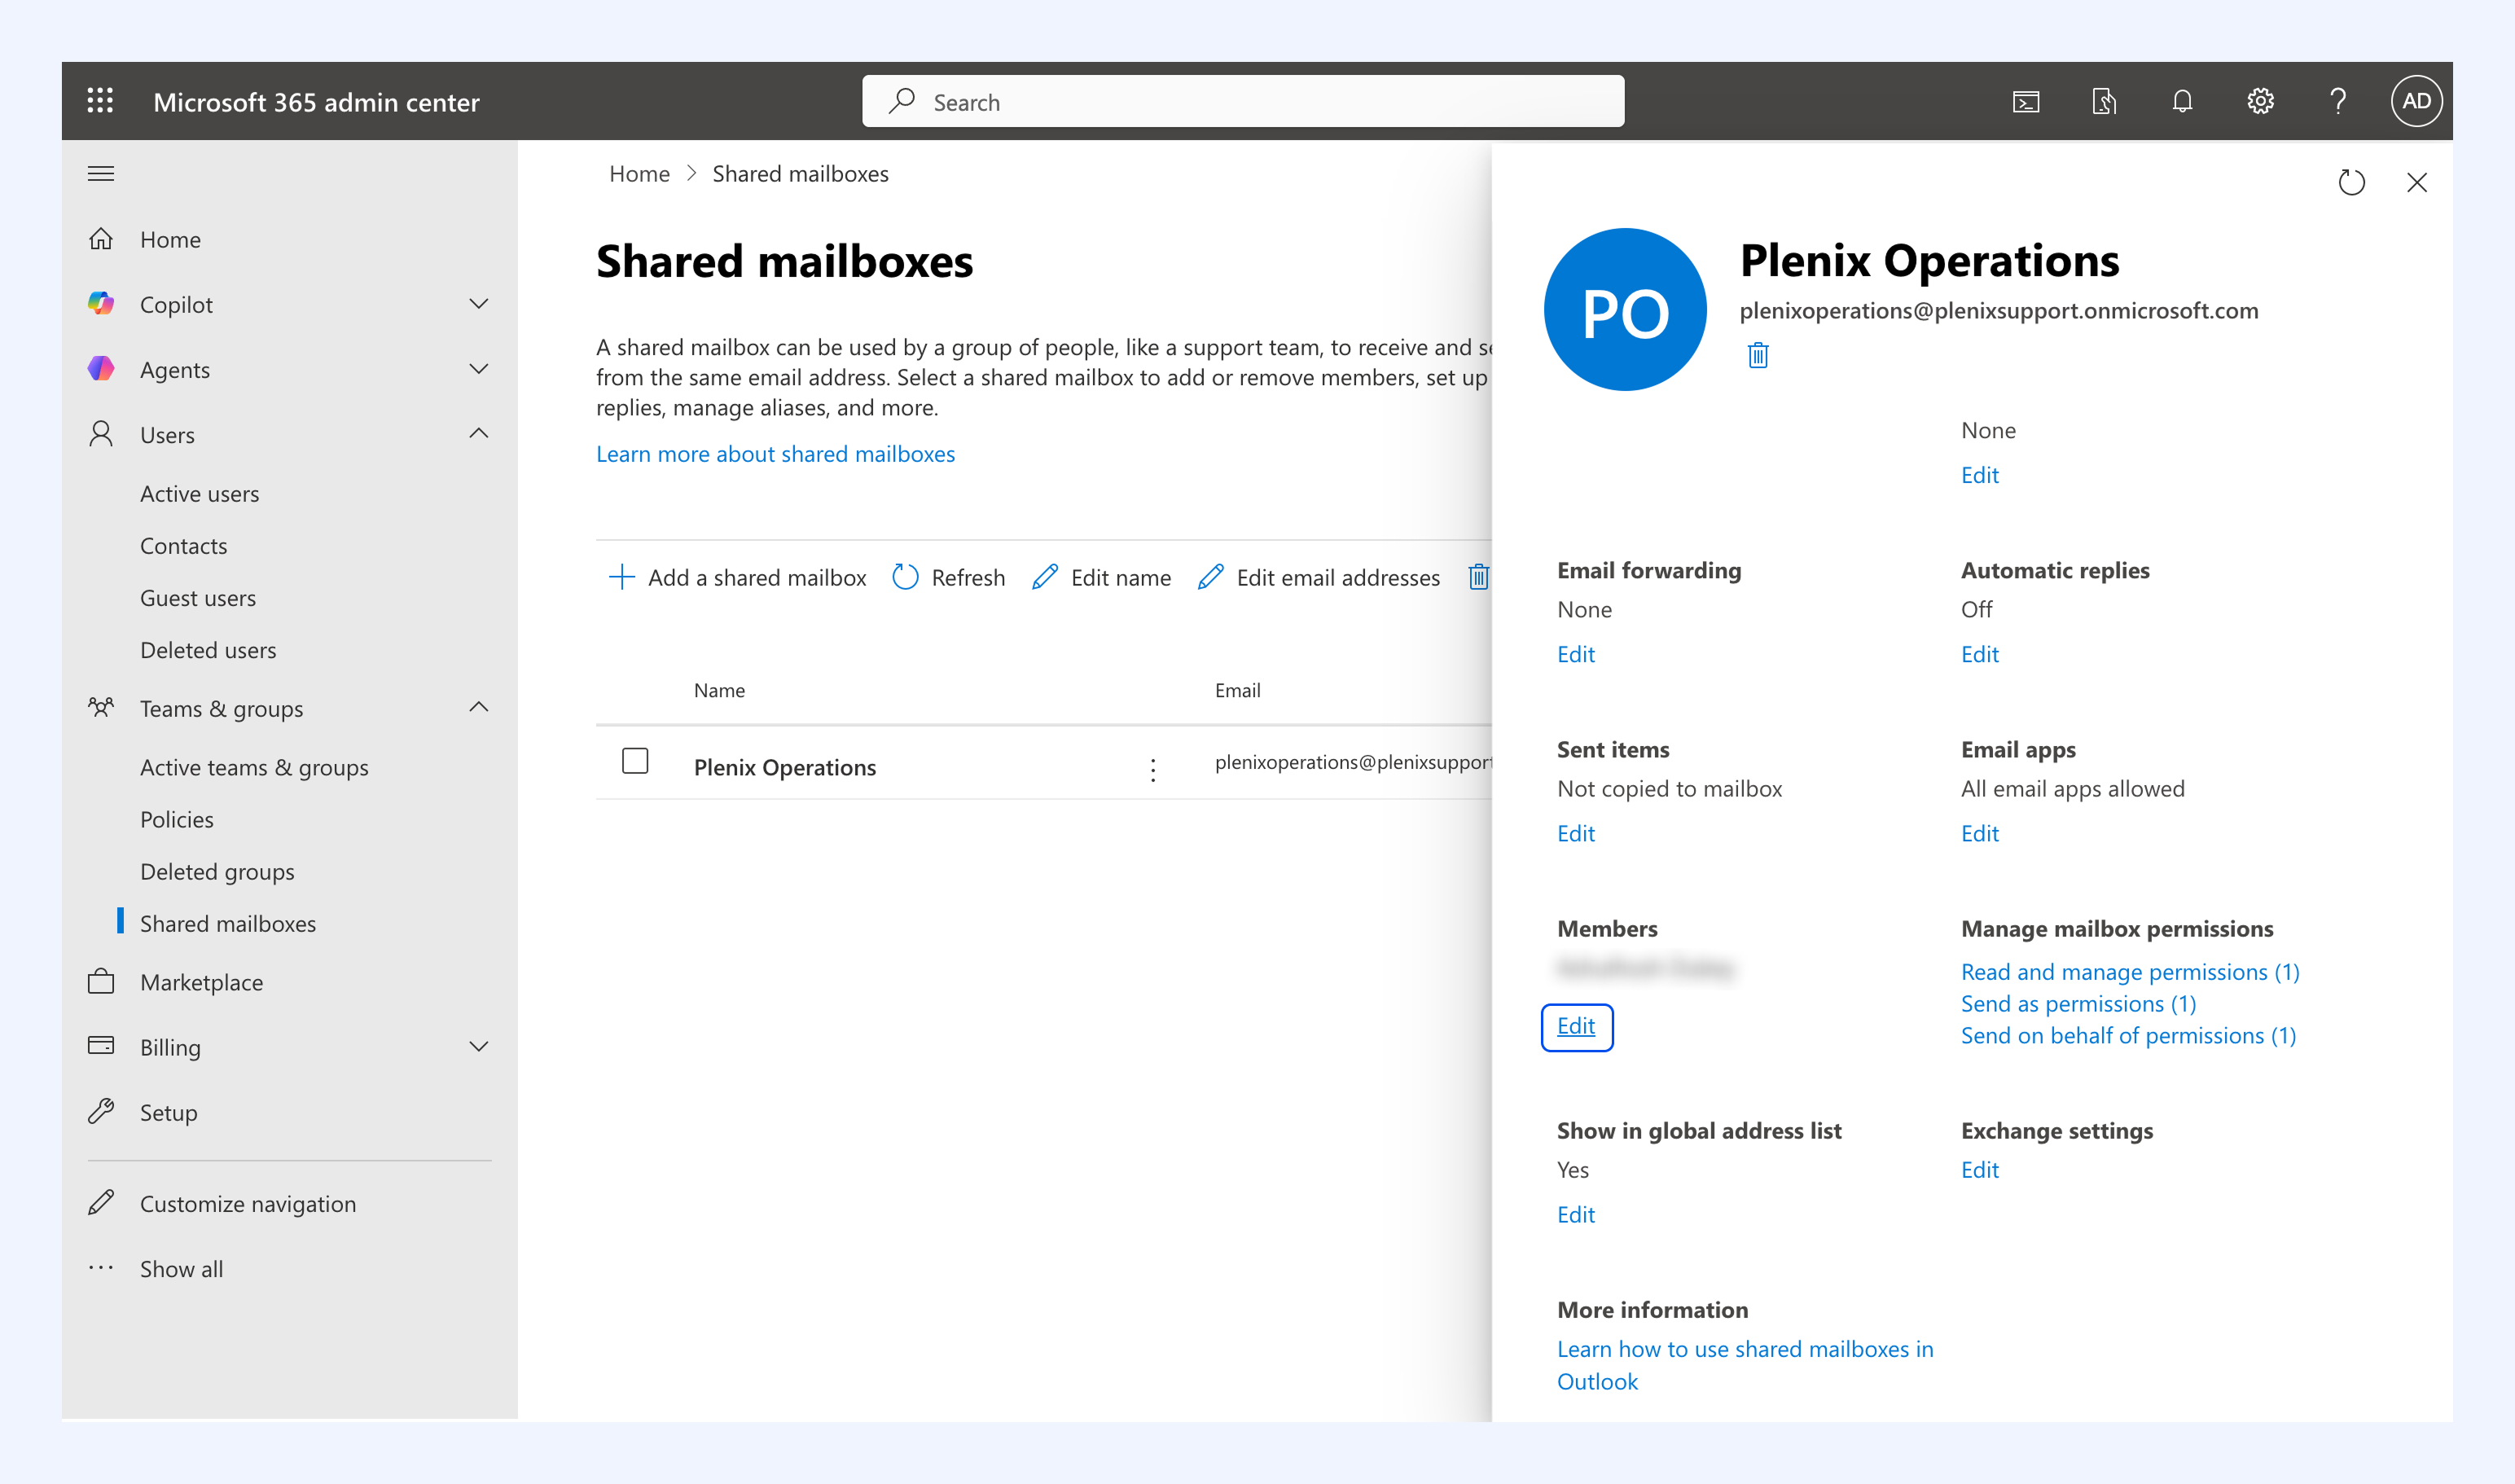This screenshot has height=1484, width=2515.
Task: Open Learn more about shared mailboxes
Action: point(775,454)
